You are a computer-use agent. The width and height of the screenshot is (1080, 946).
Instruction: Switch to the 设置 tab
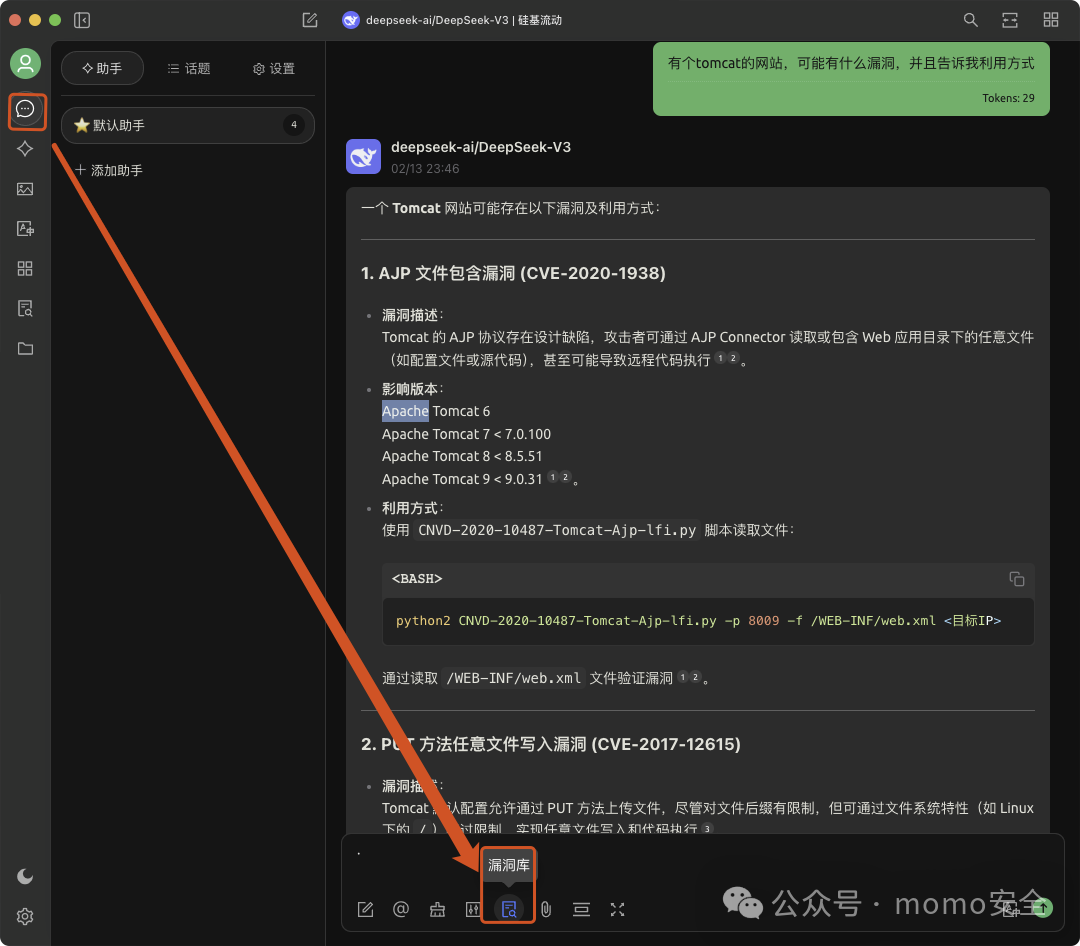click(x=273, y=68)
